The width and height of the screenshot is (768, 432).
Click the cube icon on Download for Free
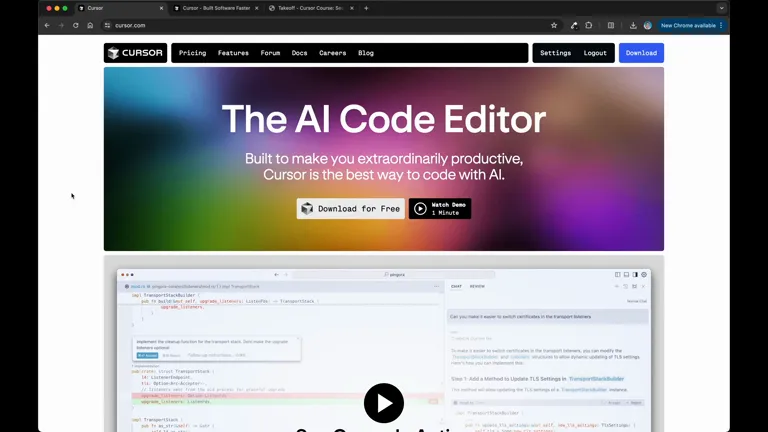[307, 209]
